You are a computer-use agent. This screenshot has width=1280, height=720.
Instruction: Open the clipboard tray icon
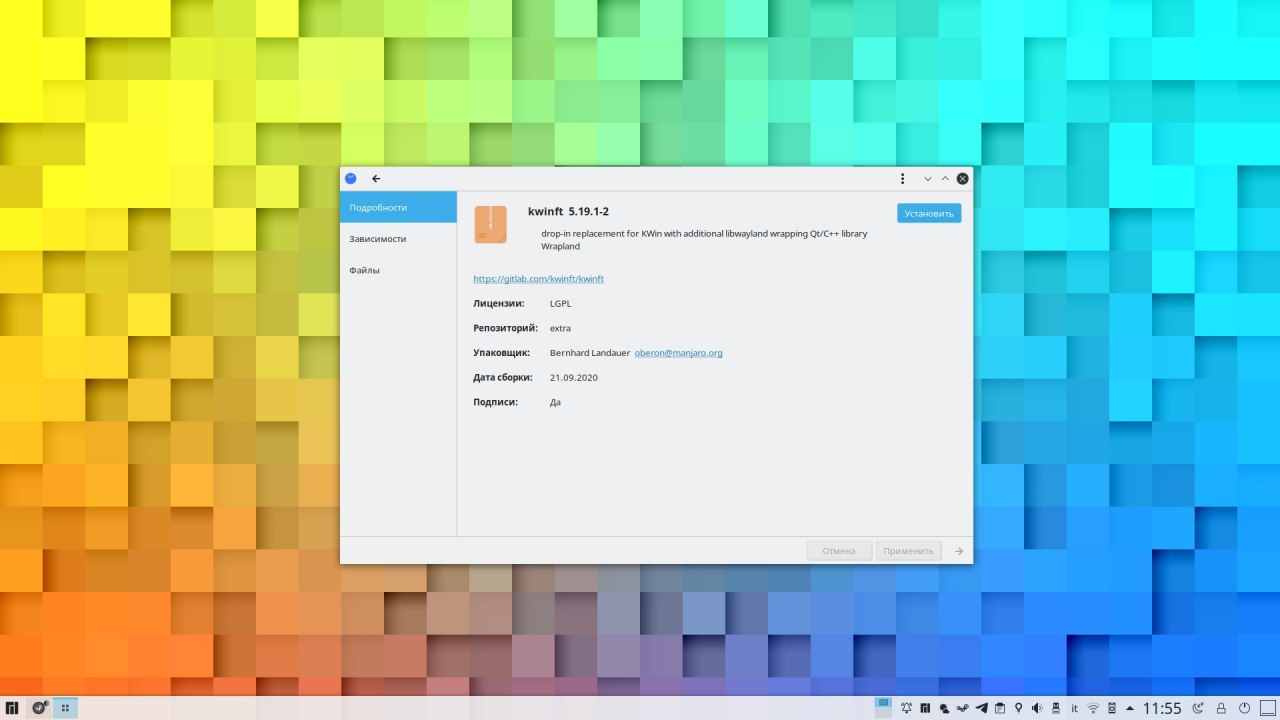click(x=1000, y=708)
